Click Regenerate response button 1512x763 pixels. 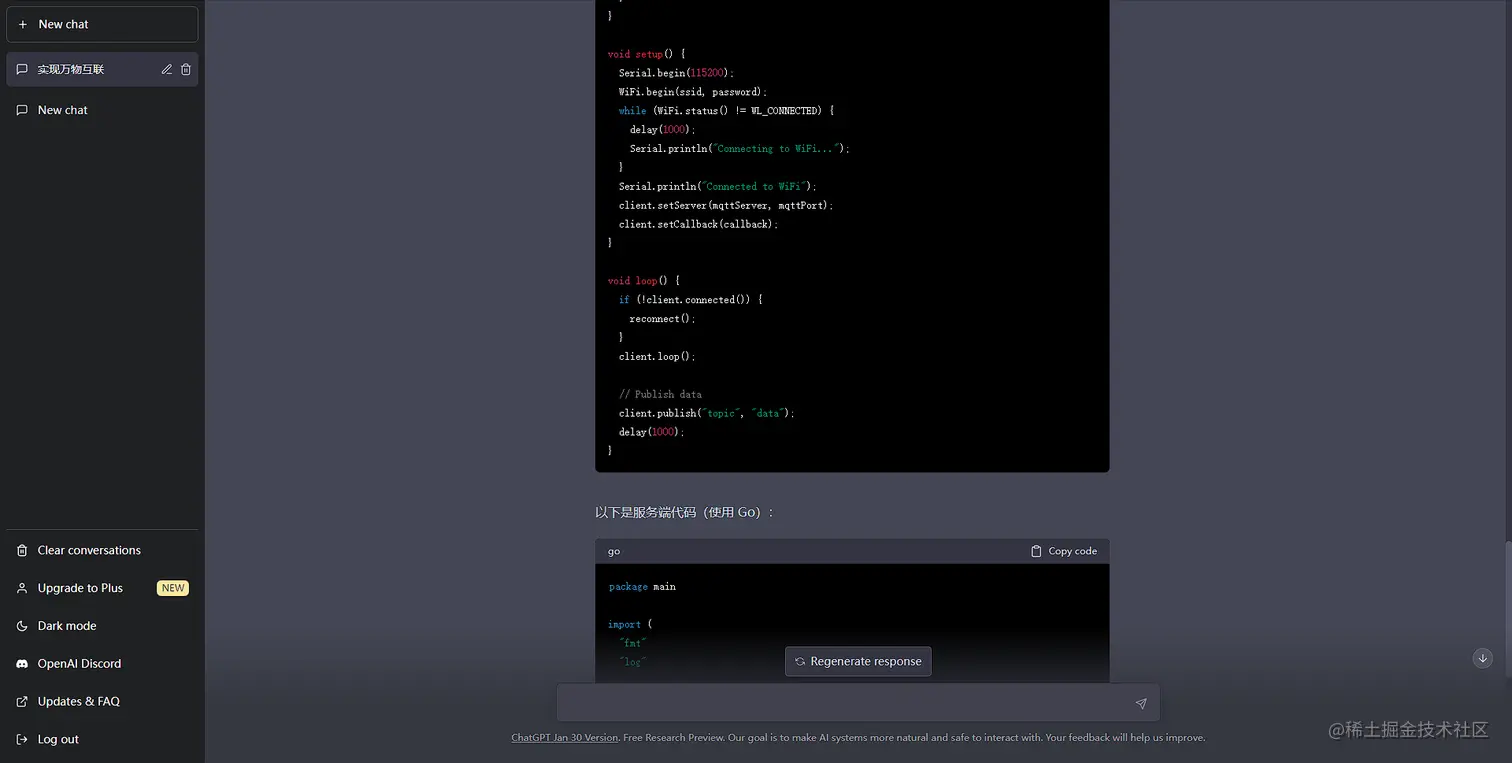pyautogui.click(x=858, y=661)
